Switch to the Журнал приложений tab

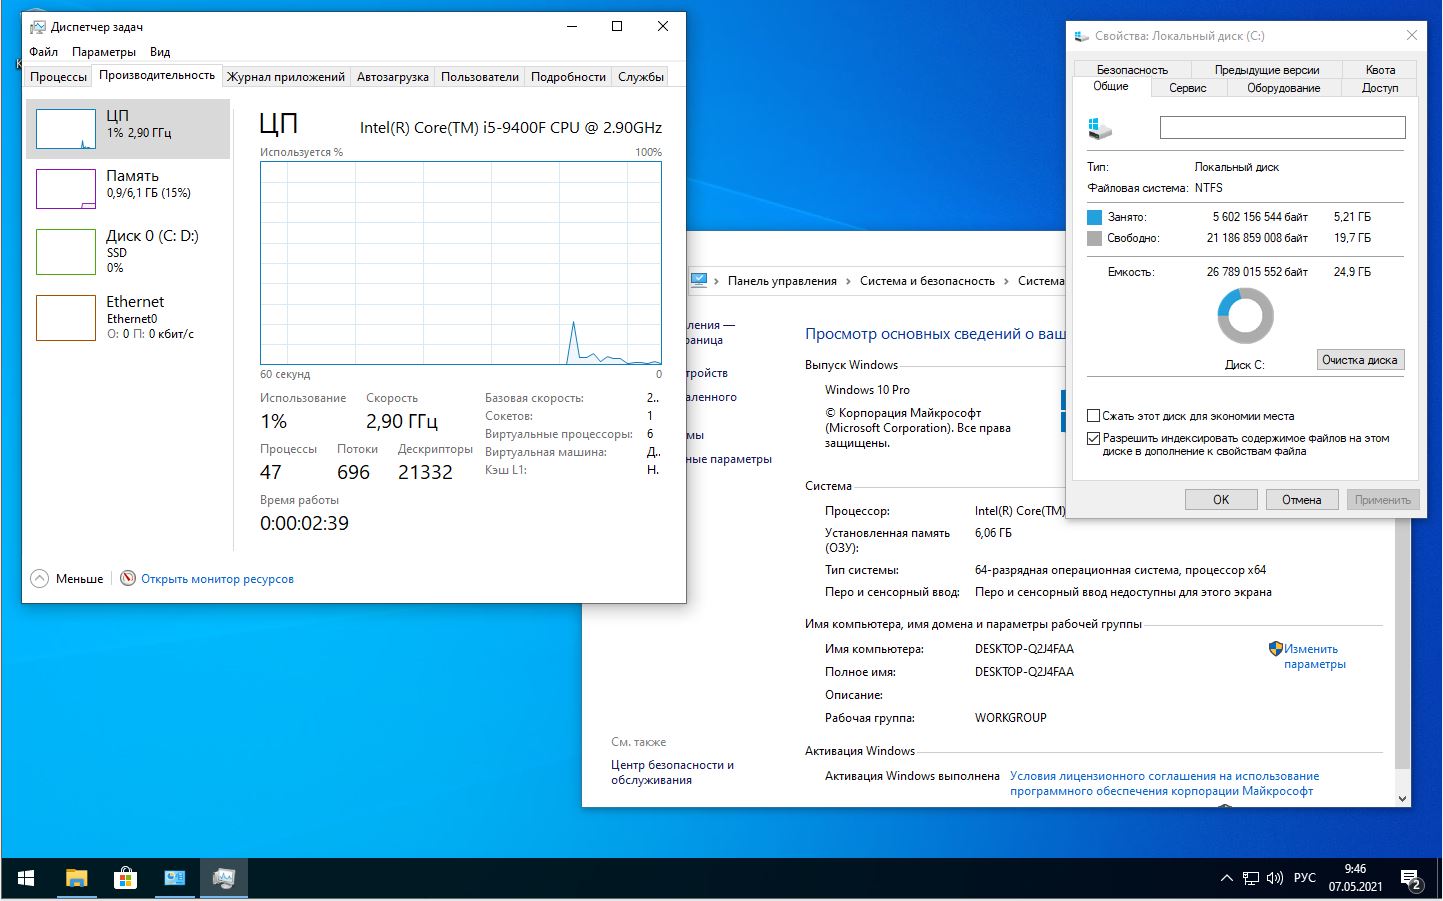click(286, 77)
